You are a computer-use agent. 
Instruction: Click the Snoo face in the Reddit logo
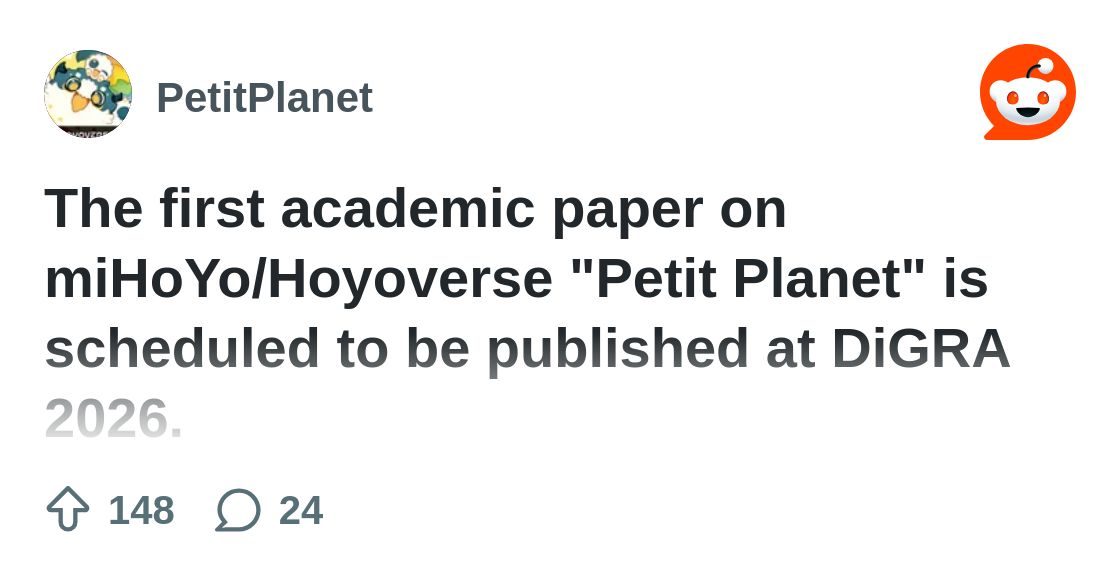(x=1028, y=101)
